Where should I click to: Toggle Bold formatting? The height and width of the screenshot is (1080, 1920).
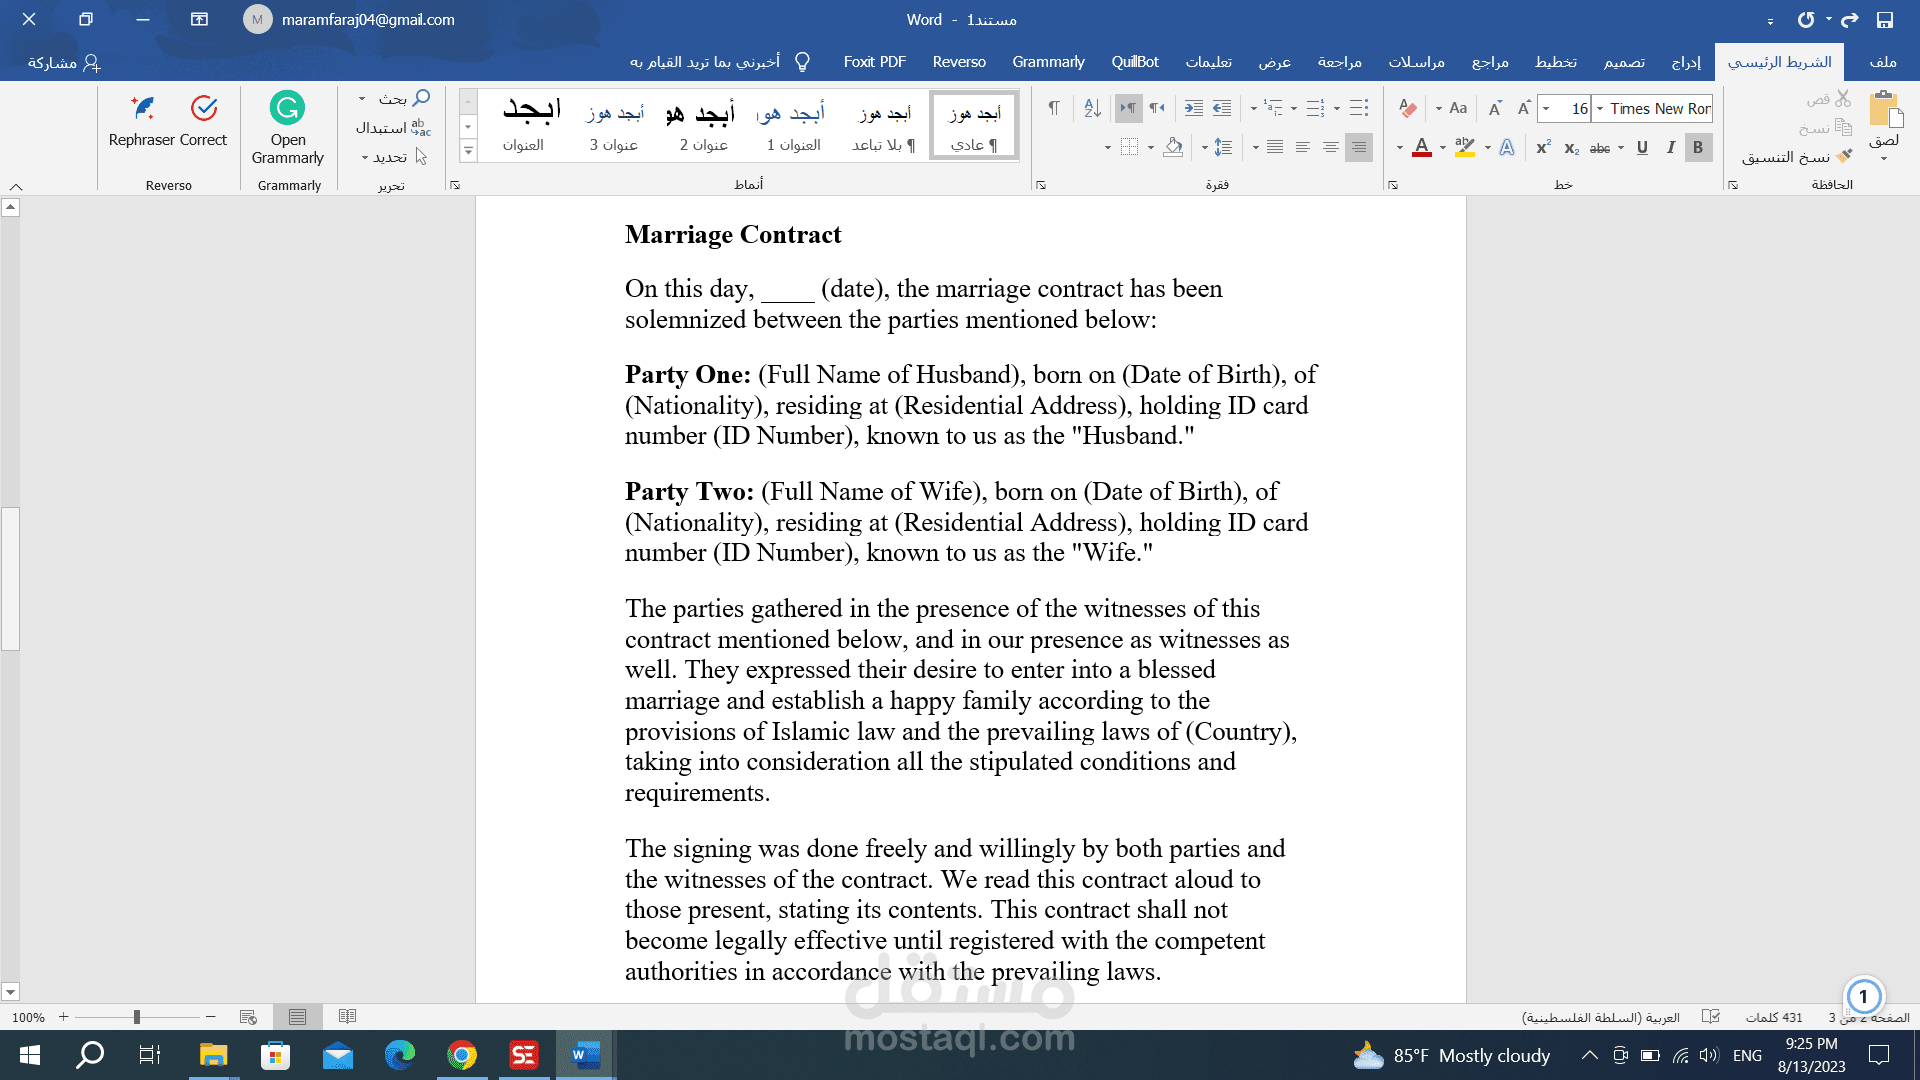1697,148
